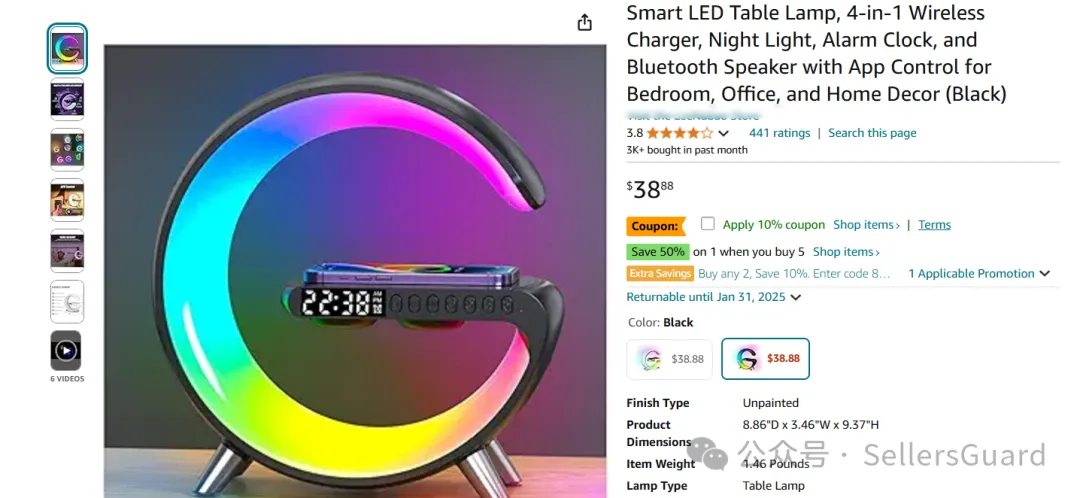
Task: Tick the Apply 10% coupon checkbox
Action: [x=707, y=224]
